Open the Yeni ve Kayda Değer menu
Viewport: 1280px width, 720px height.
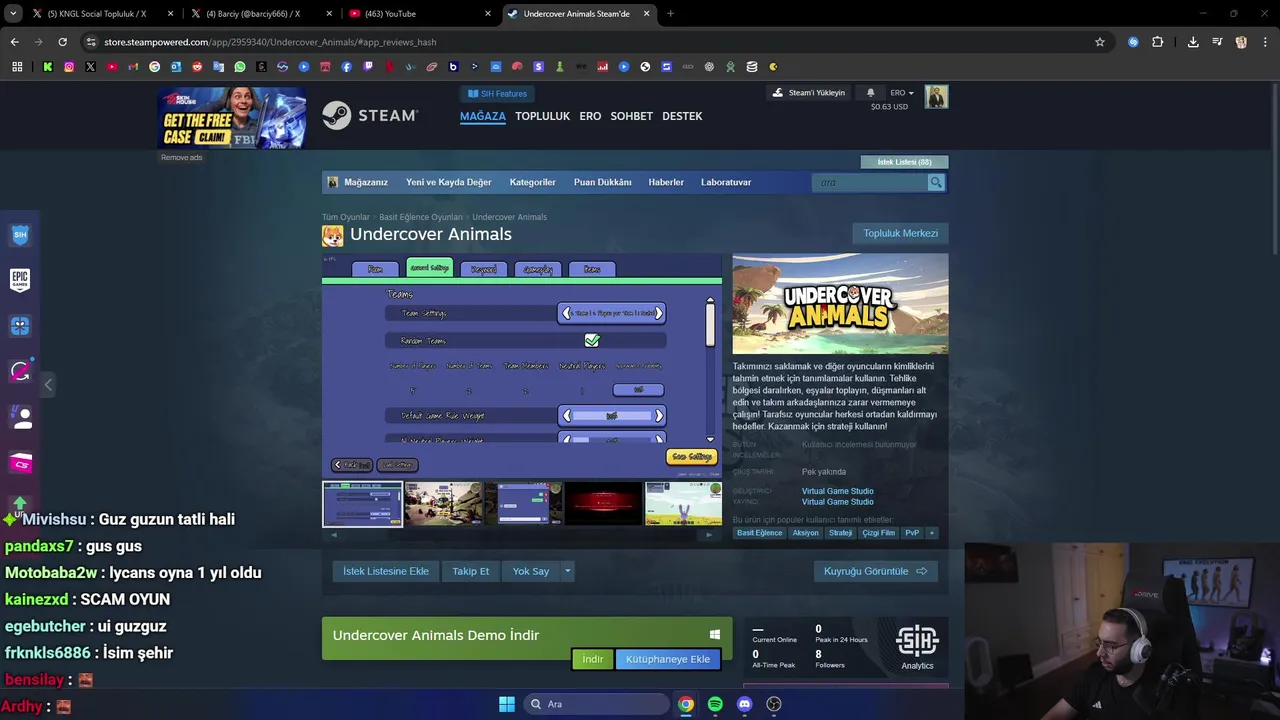449,182
